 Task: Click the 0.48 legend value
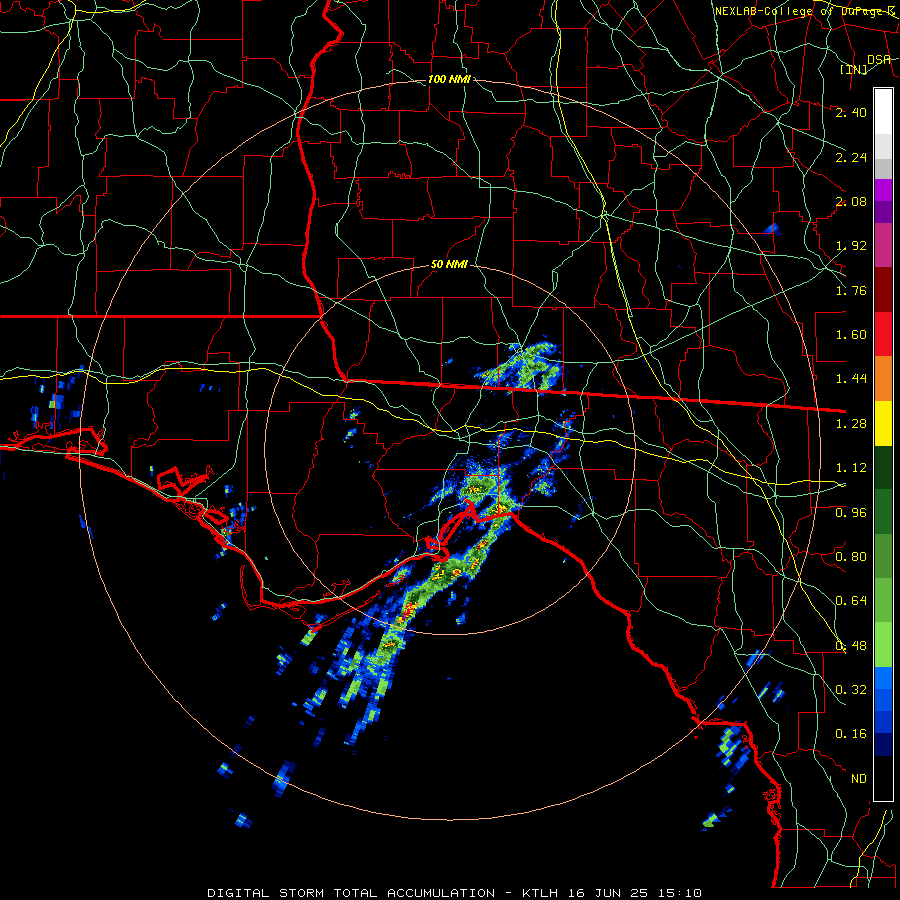click(x=851, y=646)
